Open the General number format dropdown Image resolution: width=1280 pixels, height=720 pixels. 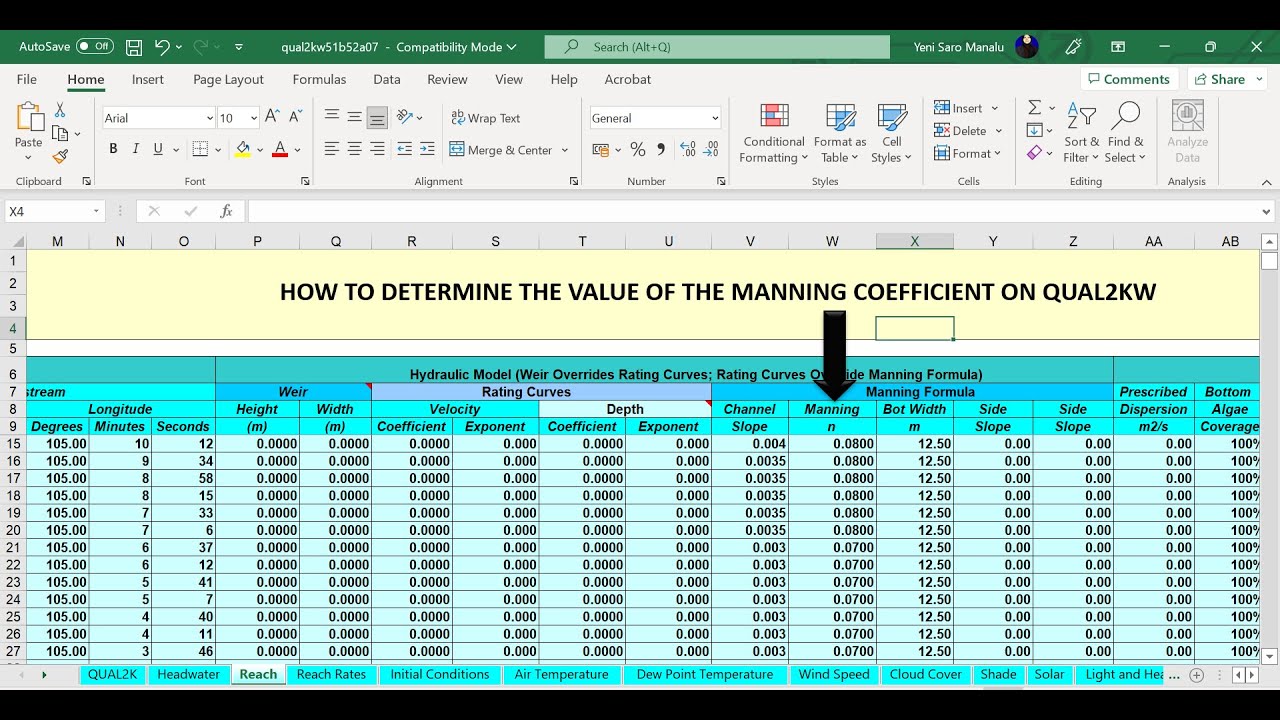click(715, 118)
